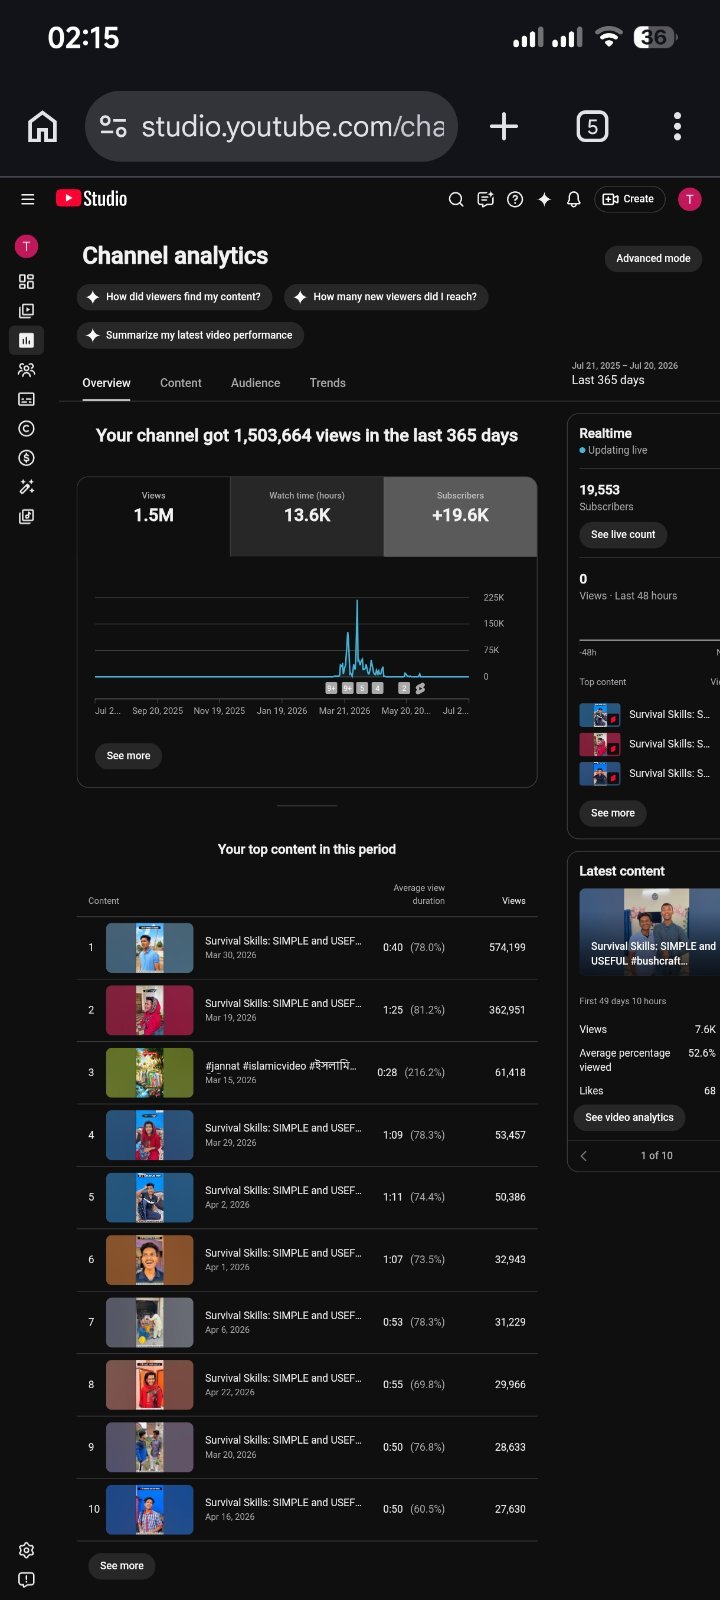Click See live count button
This screenshot has width=720, height=1600.
click(623, 534)
